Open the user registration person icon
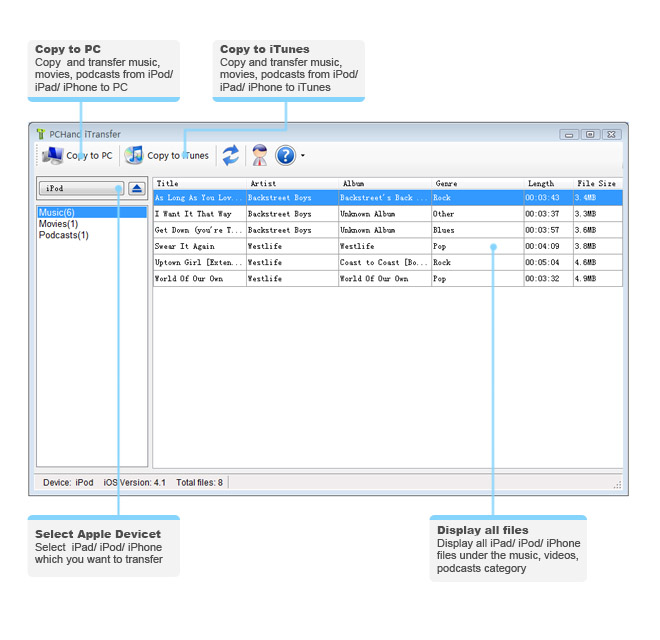This screenshot has width=660, height=640. (259, 155)
